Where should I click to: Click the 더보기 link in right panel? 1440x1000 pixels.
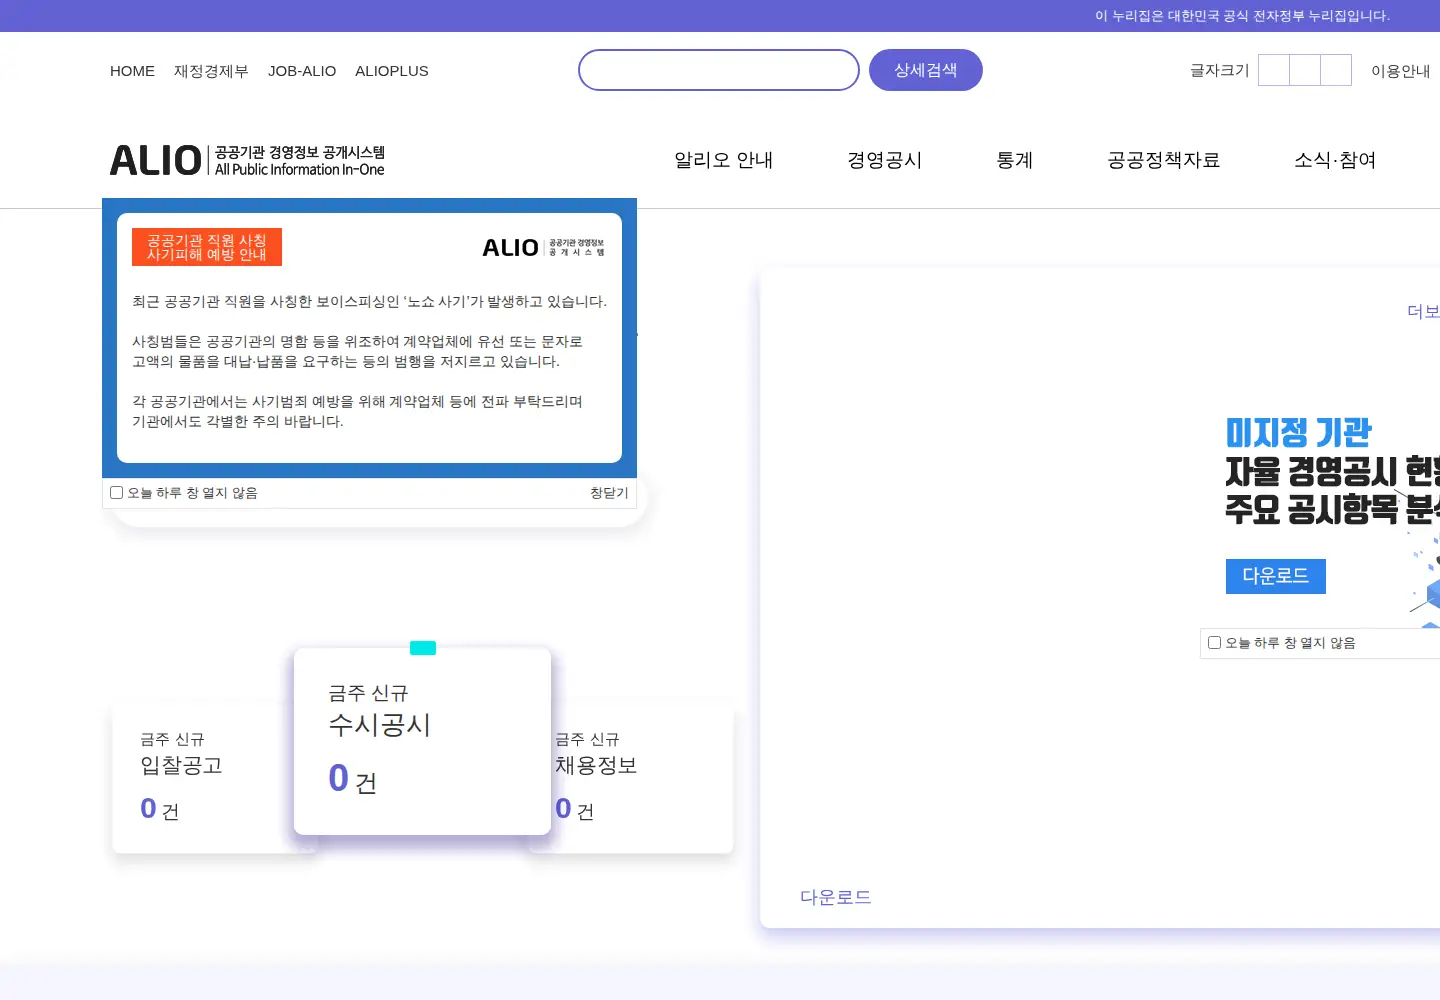[x=1423, y=311]
